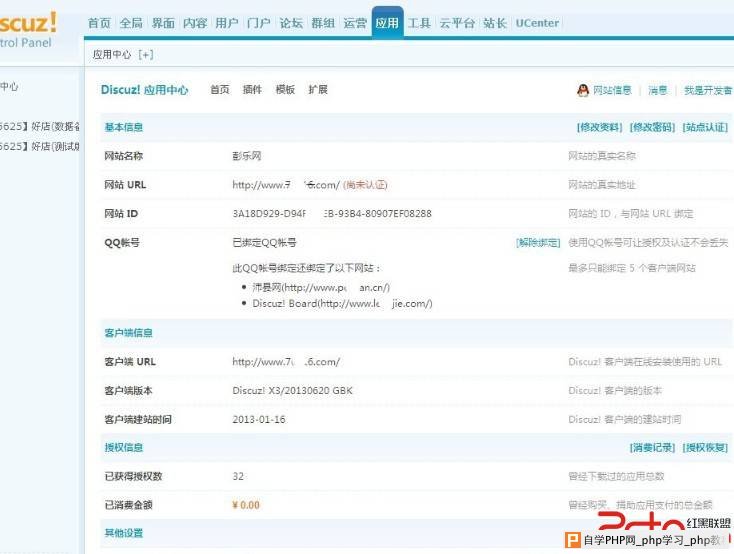Image resolution: width=734 pixels, height=554 pixels.
Task: Open the 我是开发者 link
Action: 708,90
